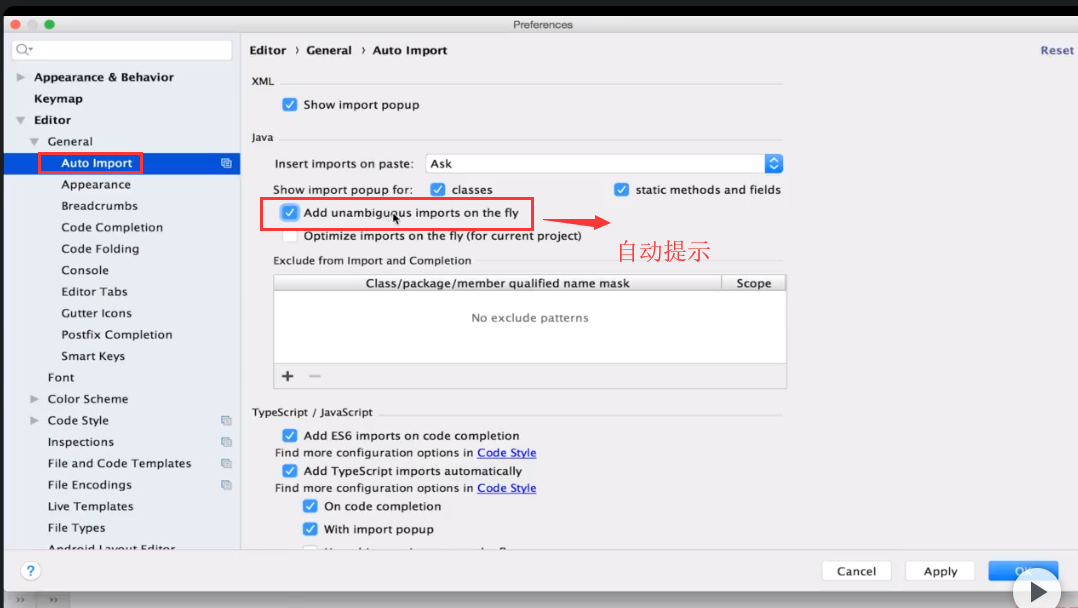
Task: Click Class/package/member qualified name mask header
Action: coord(498,283)
